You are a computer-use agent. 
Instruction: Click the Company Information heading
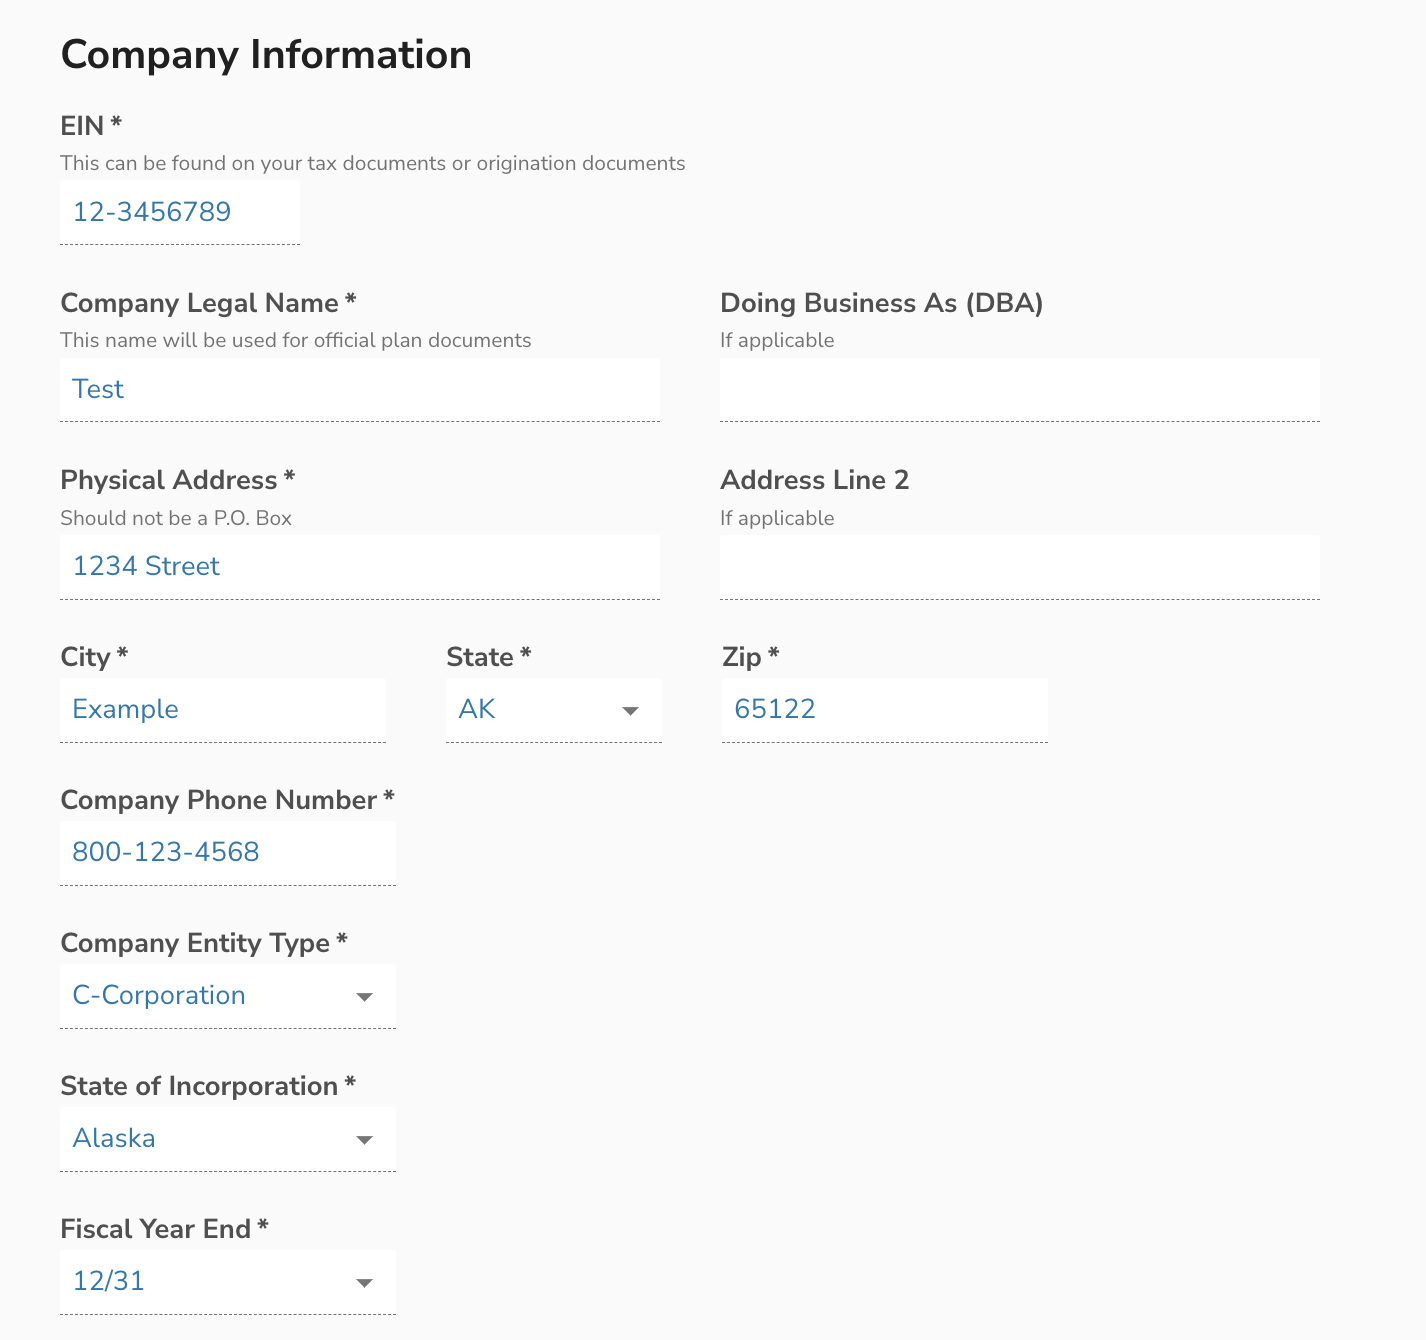coord(266,55)
